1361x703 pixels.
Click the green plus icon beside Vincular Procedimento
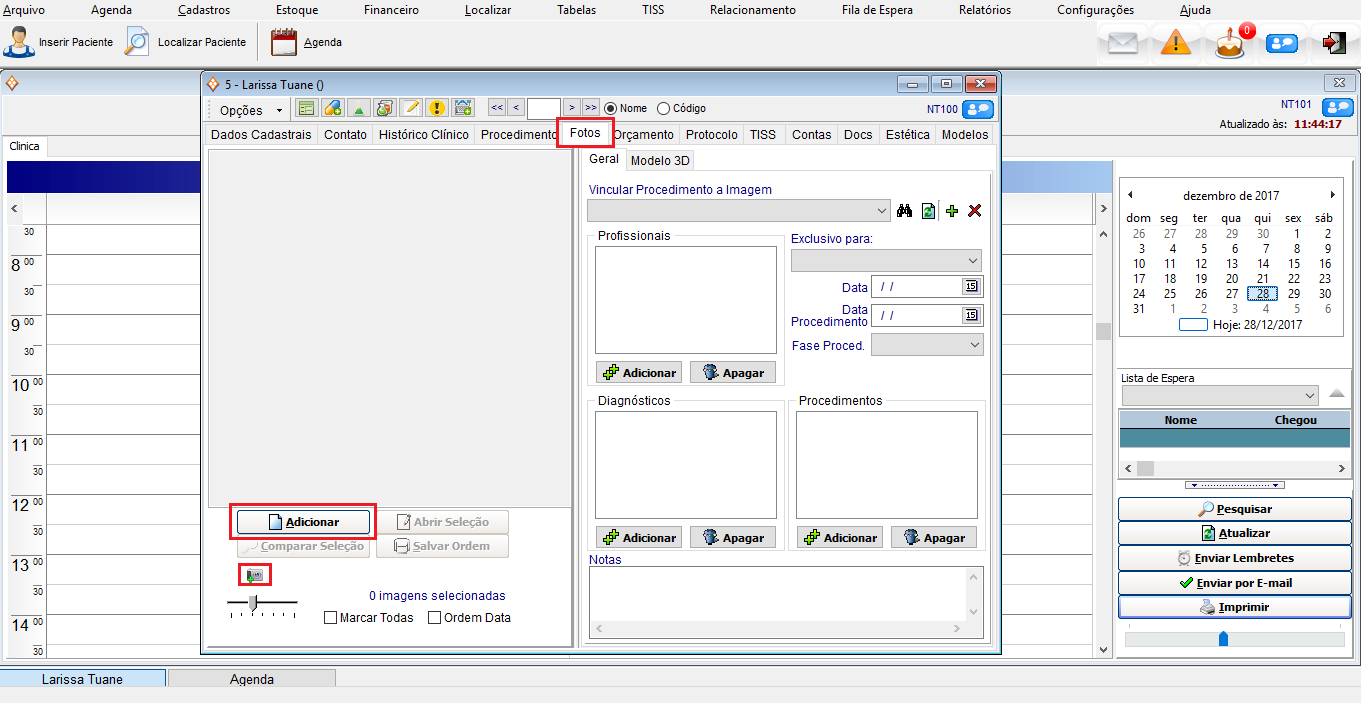[x=952, y=211]
